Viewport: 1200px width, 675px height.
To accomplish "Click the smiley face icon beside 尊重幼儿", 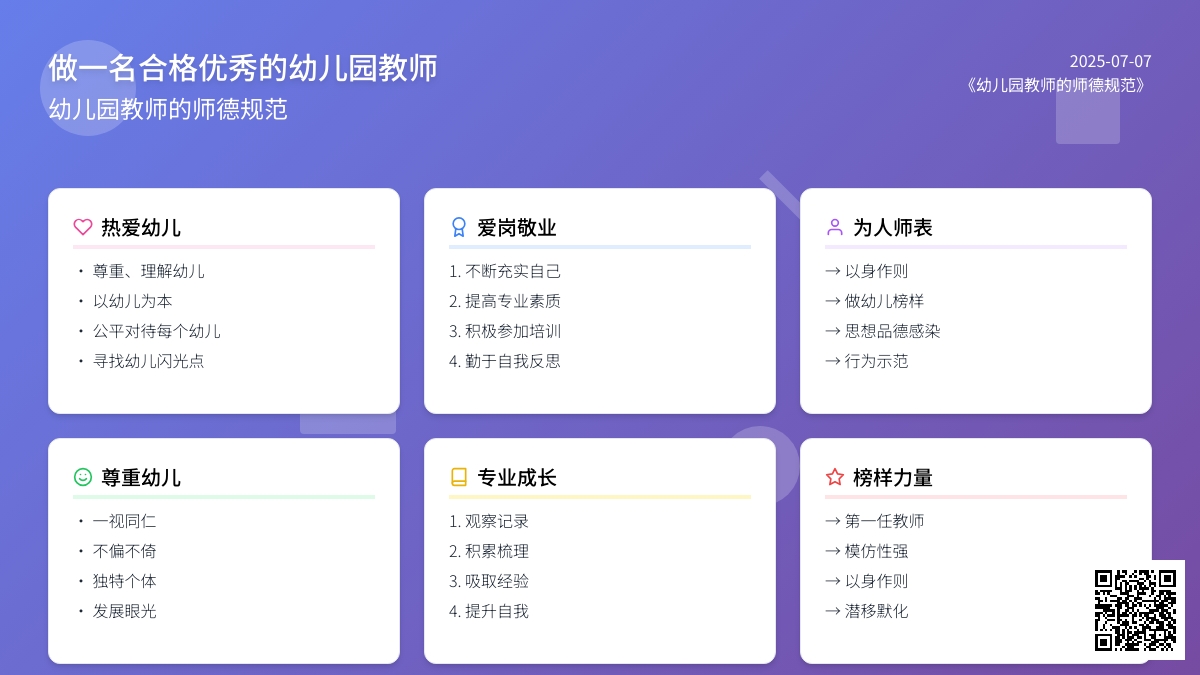I will coord(83,477).
